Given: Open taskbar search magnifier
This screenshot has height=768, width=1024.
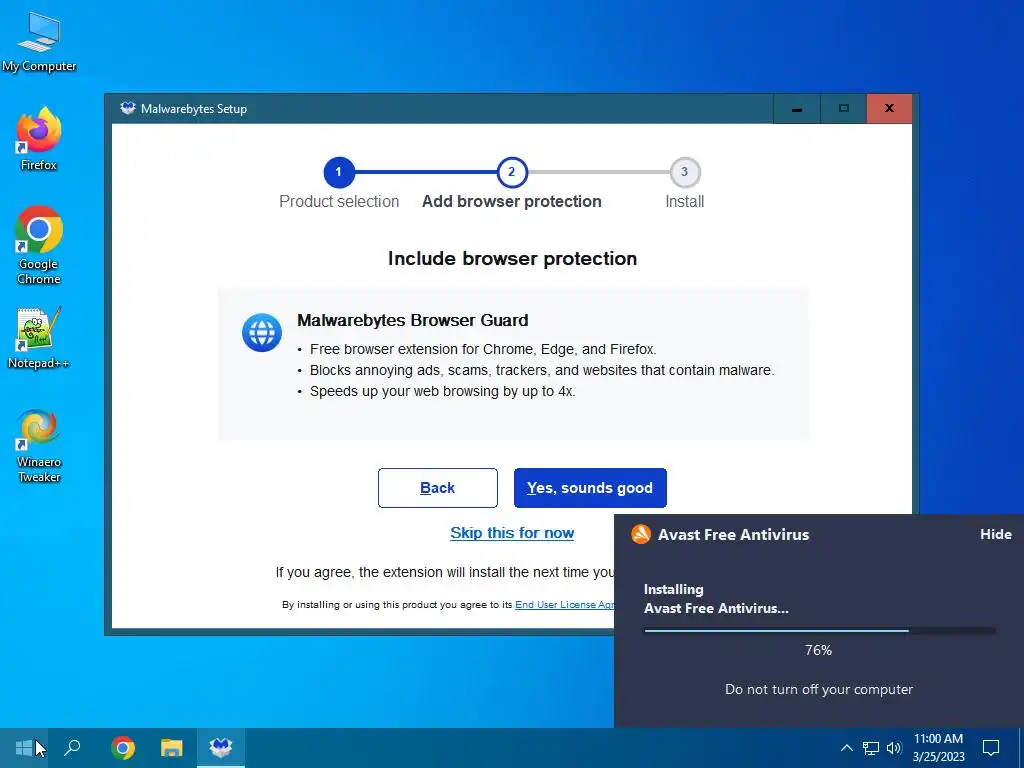Looking at the screenshot, I should pos(72,748).
